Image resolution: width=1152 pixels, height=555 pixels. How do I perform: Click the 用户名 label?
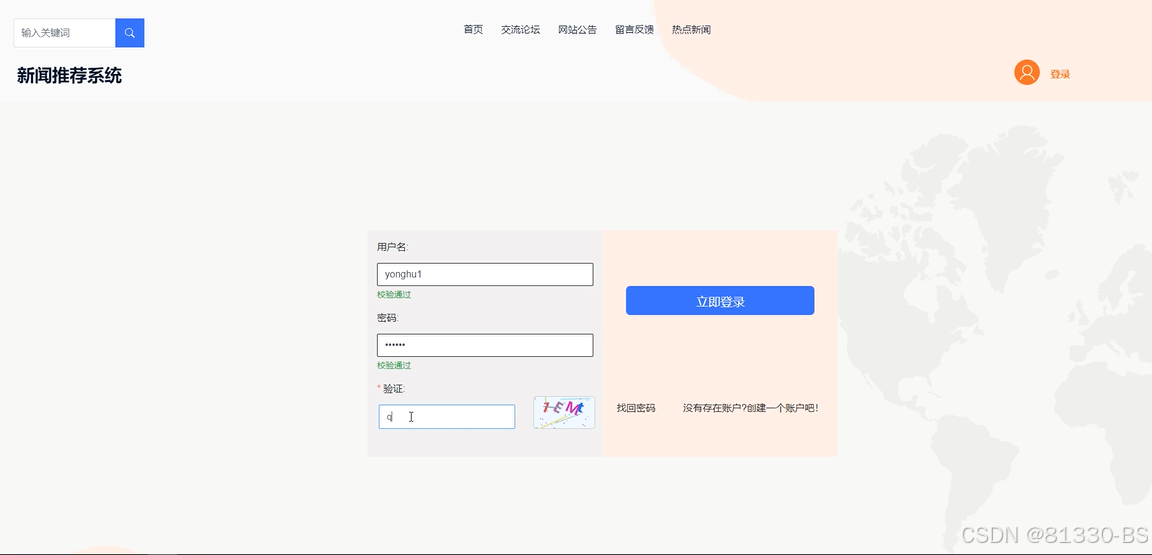(x=392, y=247)
